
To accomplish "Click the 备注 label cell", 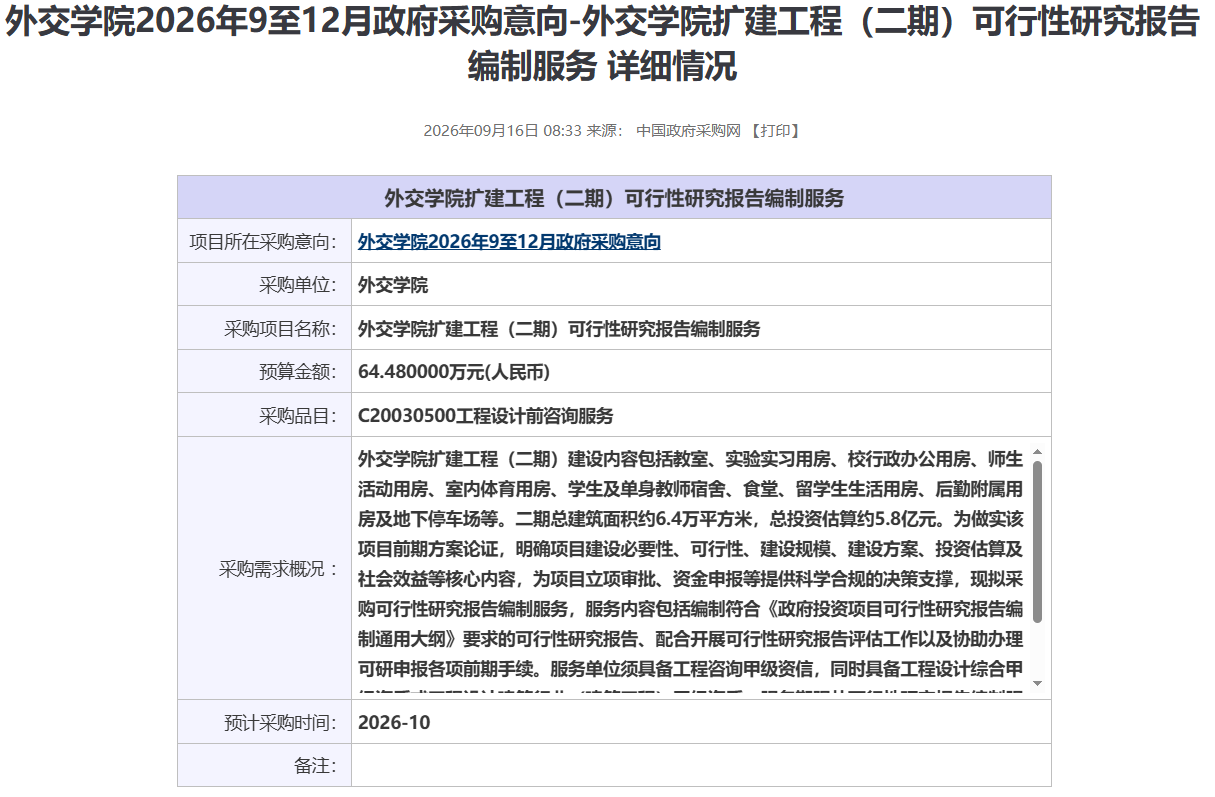I will [x=264, y=765].
